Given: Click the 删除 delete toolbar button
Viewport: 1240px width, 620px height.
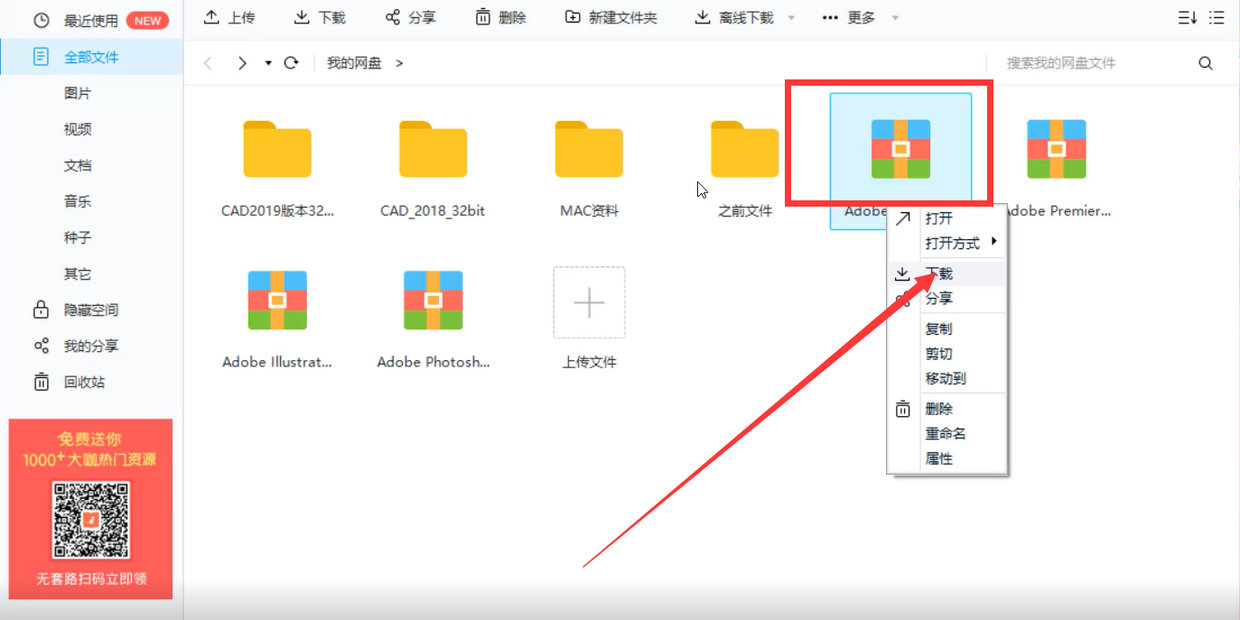Looking at the screenshot, I should [x=501, y=17].
